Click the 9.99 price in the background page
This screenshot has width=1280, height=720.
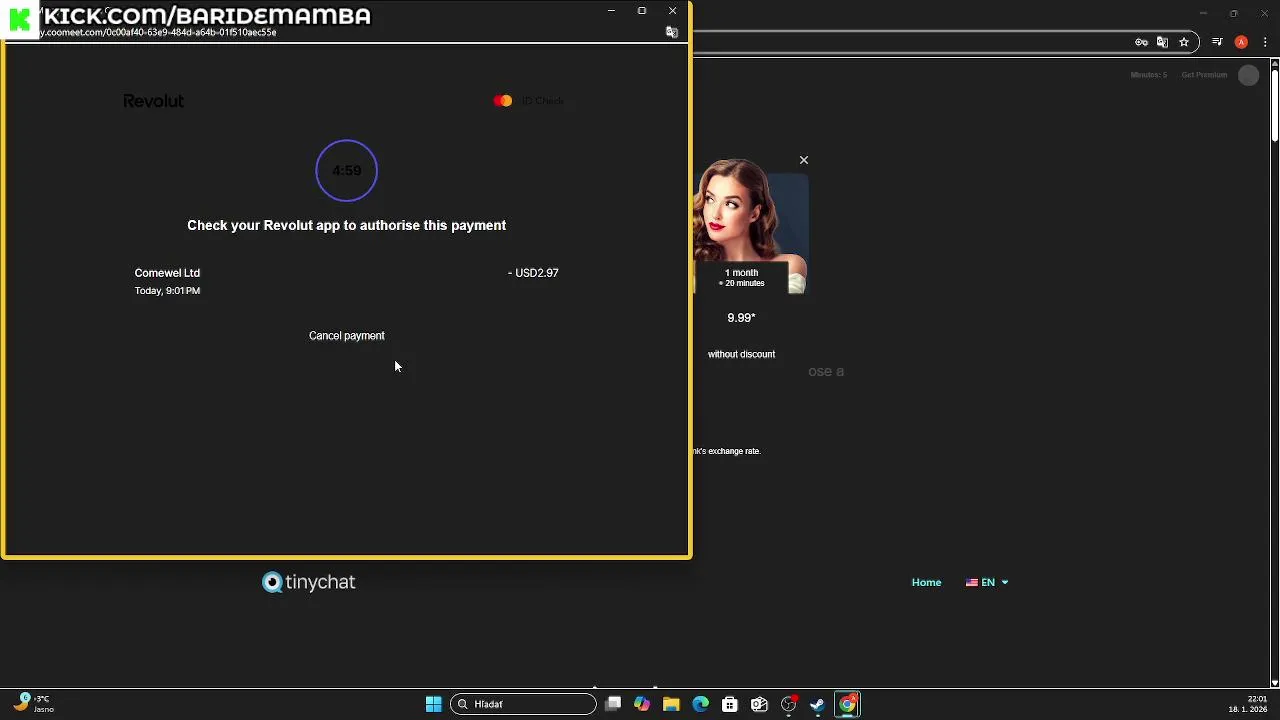741,318
